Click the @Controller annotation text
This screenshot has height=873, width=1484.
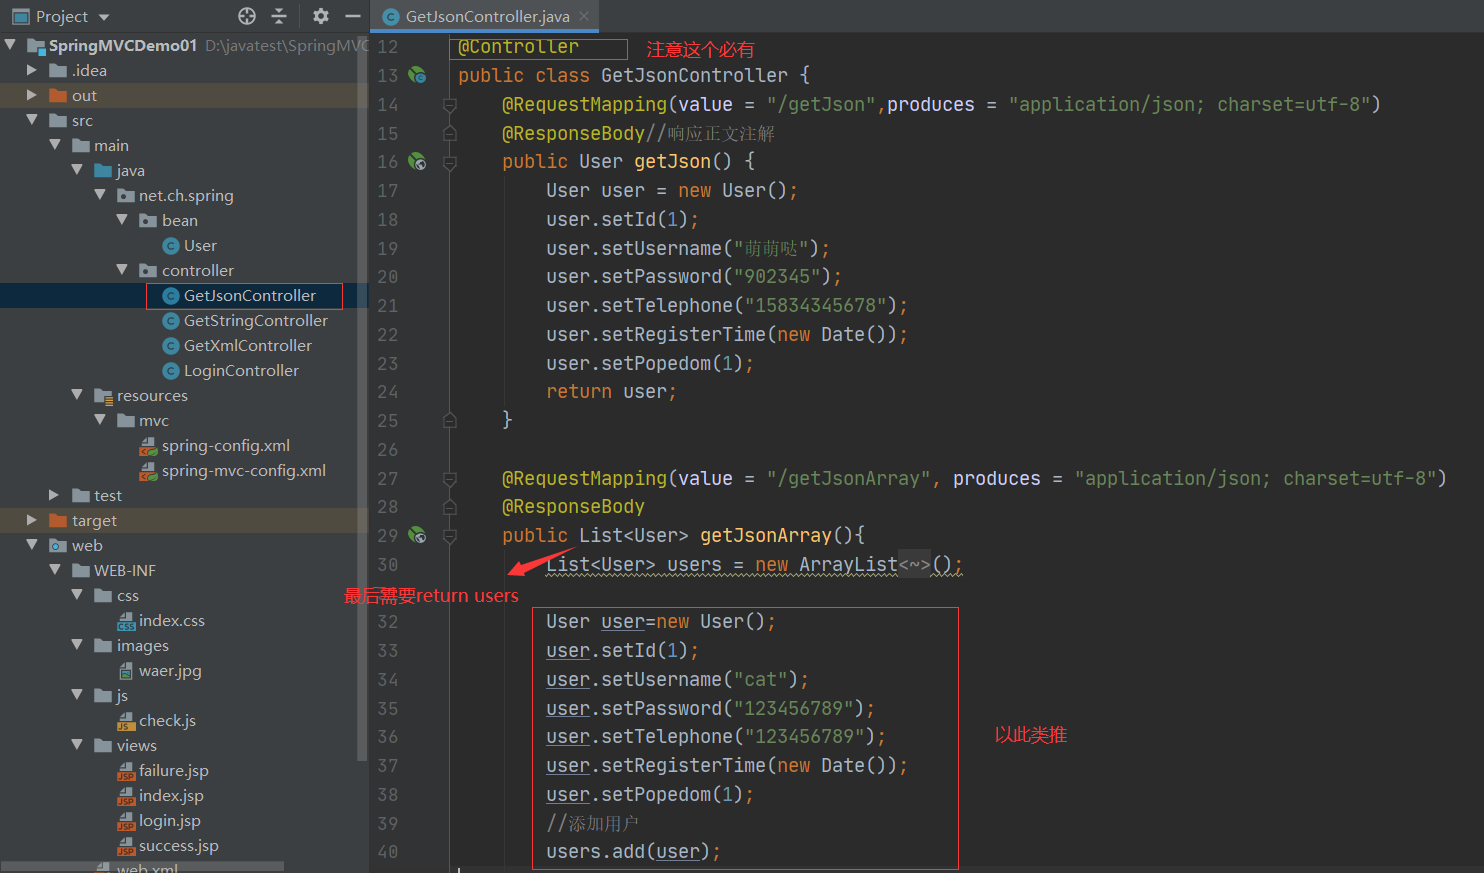518,47
